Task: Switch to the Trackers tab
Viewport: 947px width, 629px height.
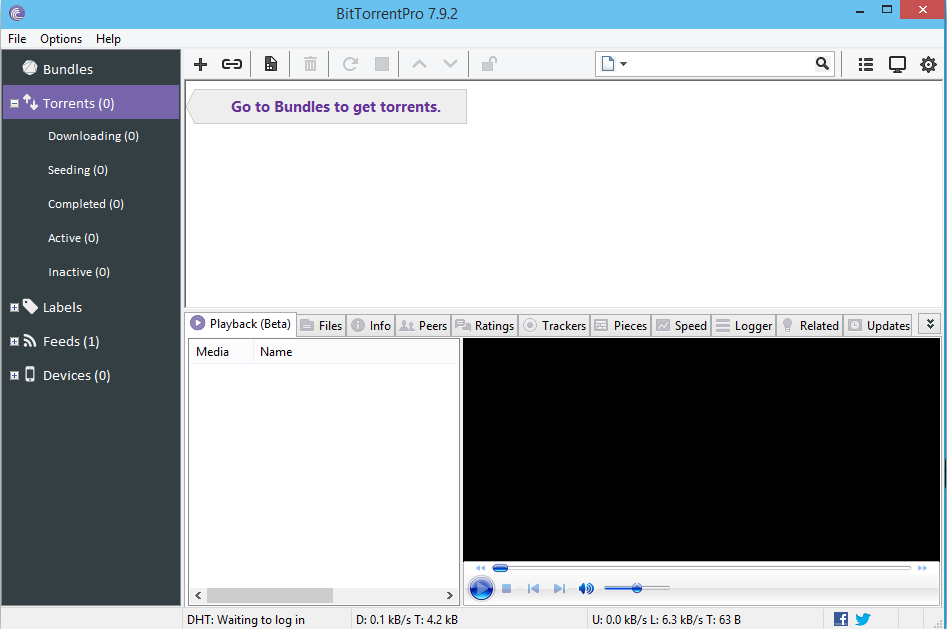Action: (x=554, y=326)
